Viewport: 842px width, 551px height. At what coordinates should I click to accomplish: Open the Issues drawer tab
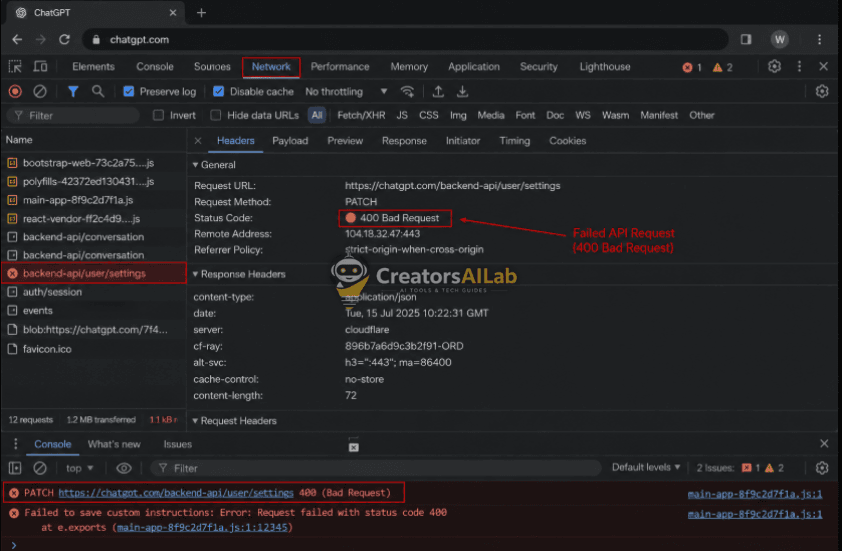pyautogui.click(x=178, y=444)
